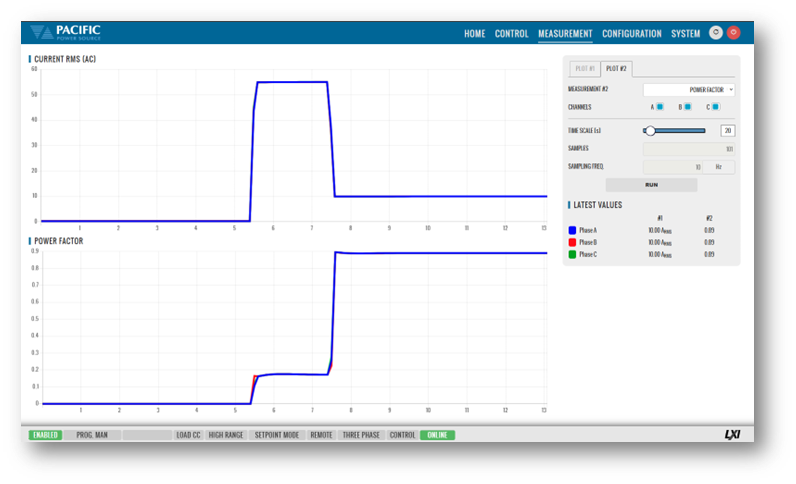Click the red Phase B color swatch
The width and height of the screenshot is (796, 484).
click(572, 242)
